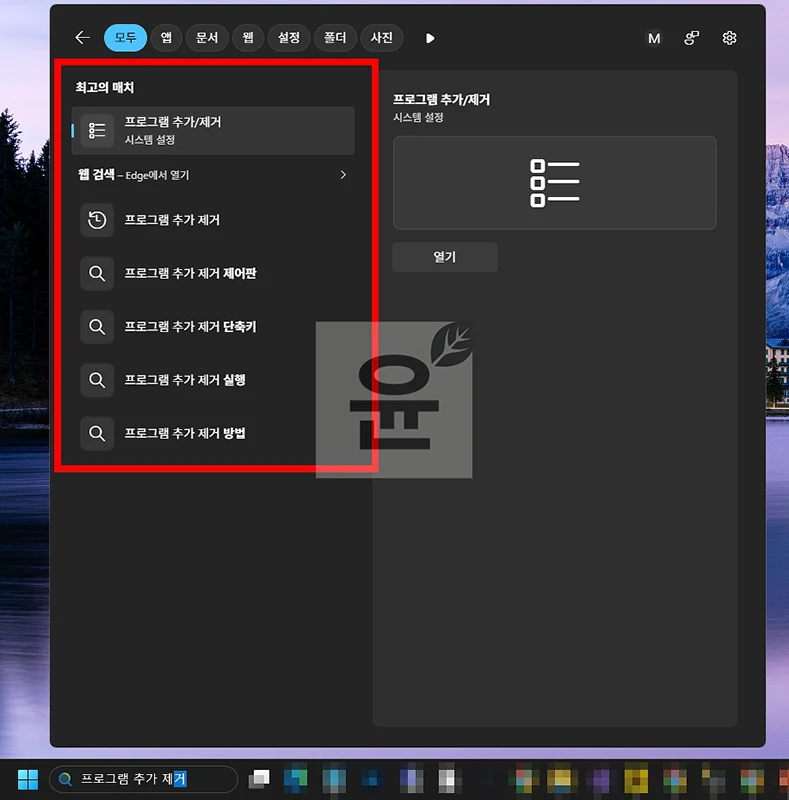Click the large list icon preview card
The image size is (789, 800).
[x=555, y=183]
